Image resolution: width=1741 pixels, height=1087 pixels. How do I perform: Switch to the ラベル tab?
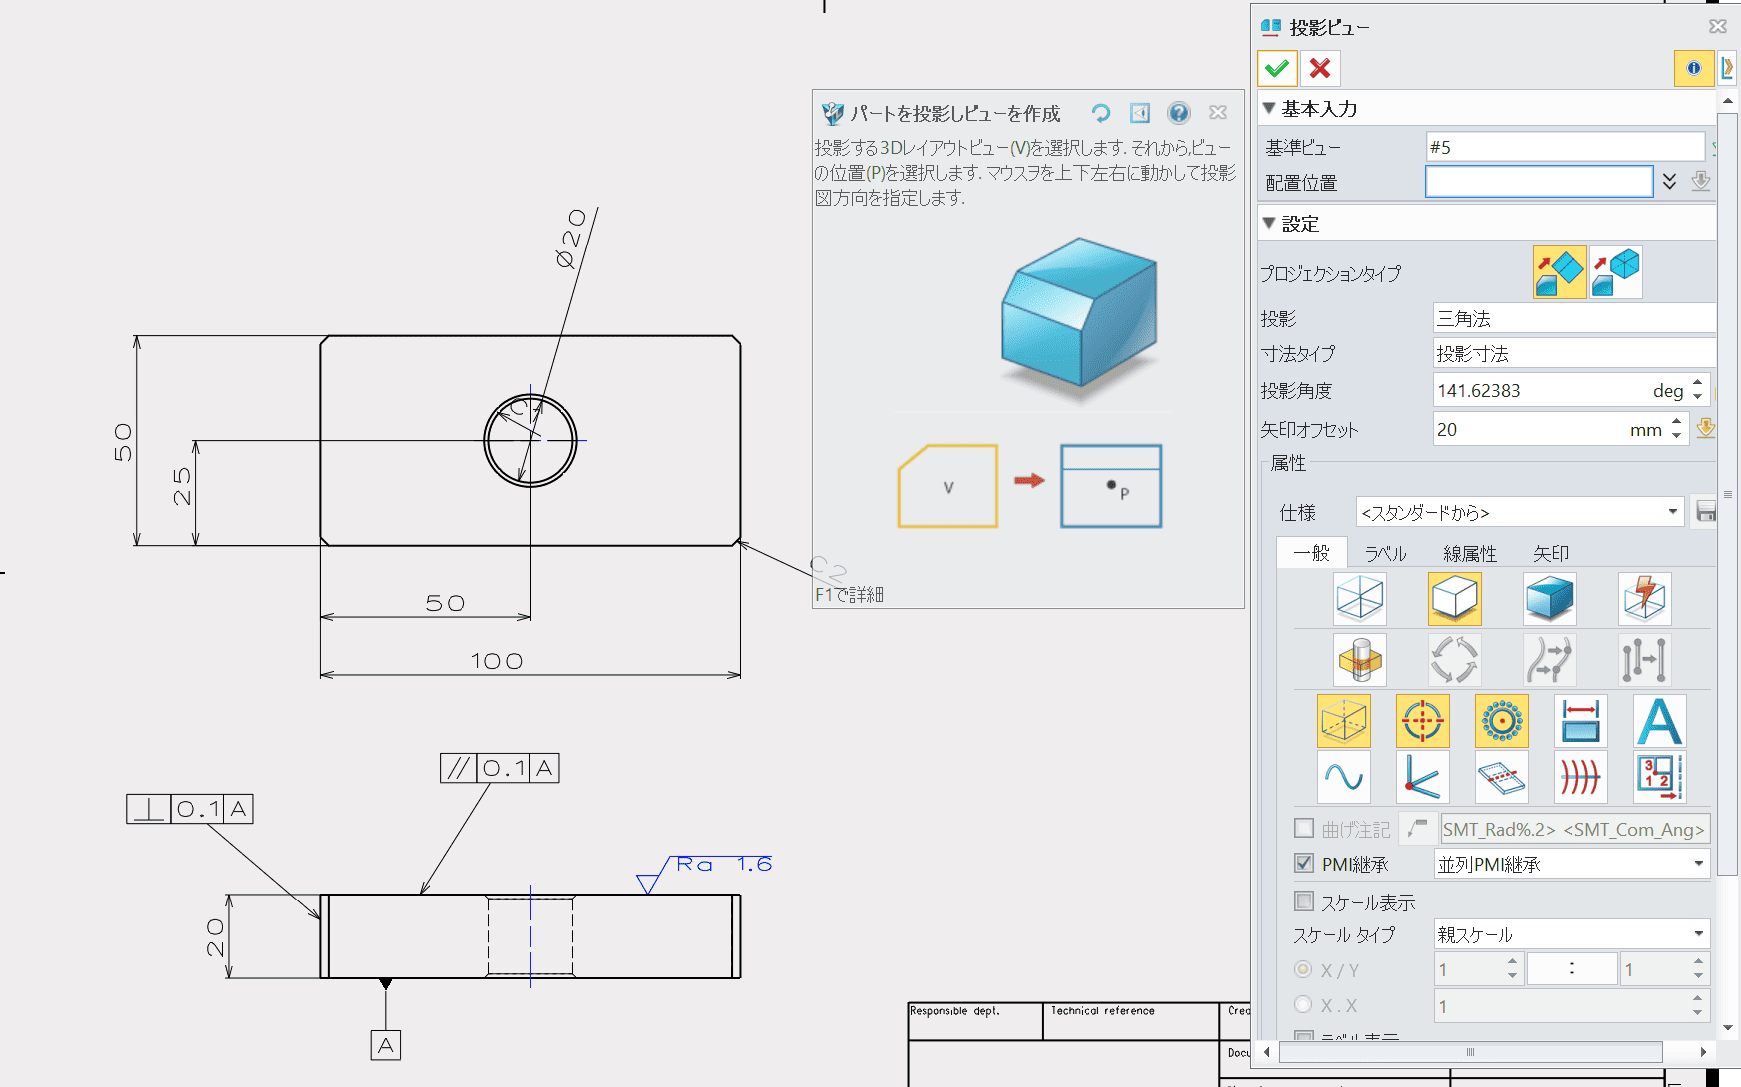[x=1385, y=553]
